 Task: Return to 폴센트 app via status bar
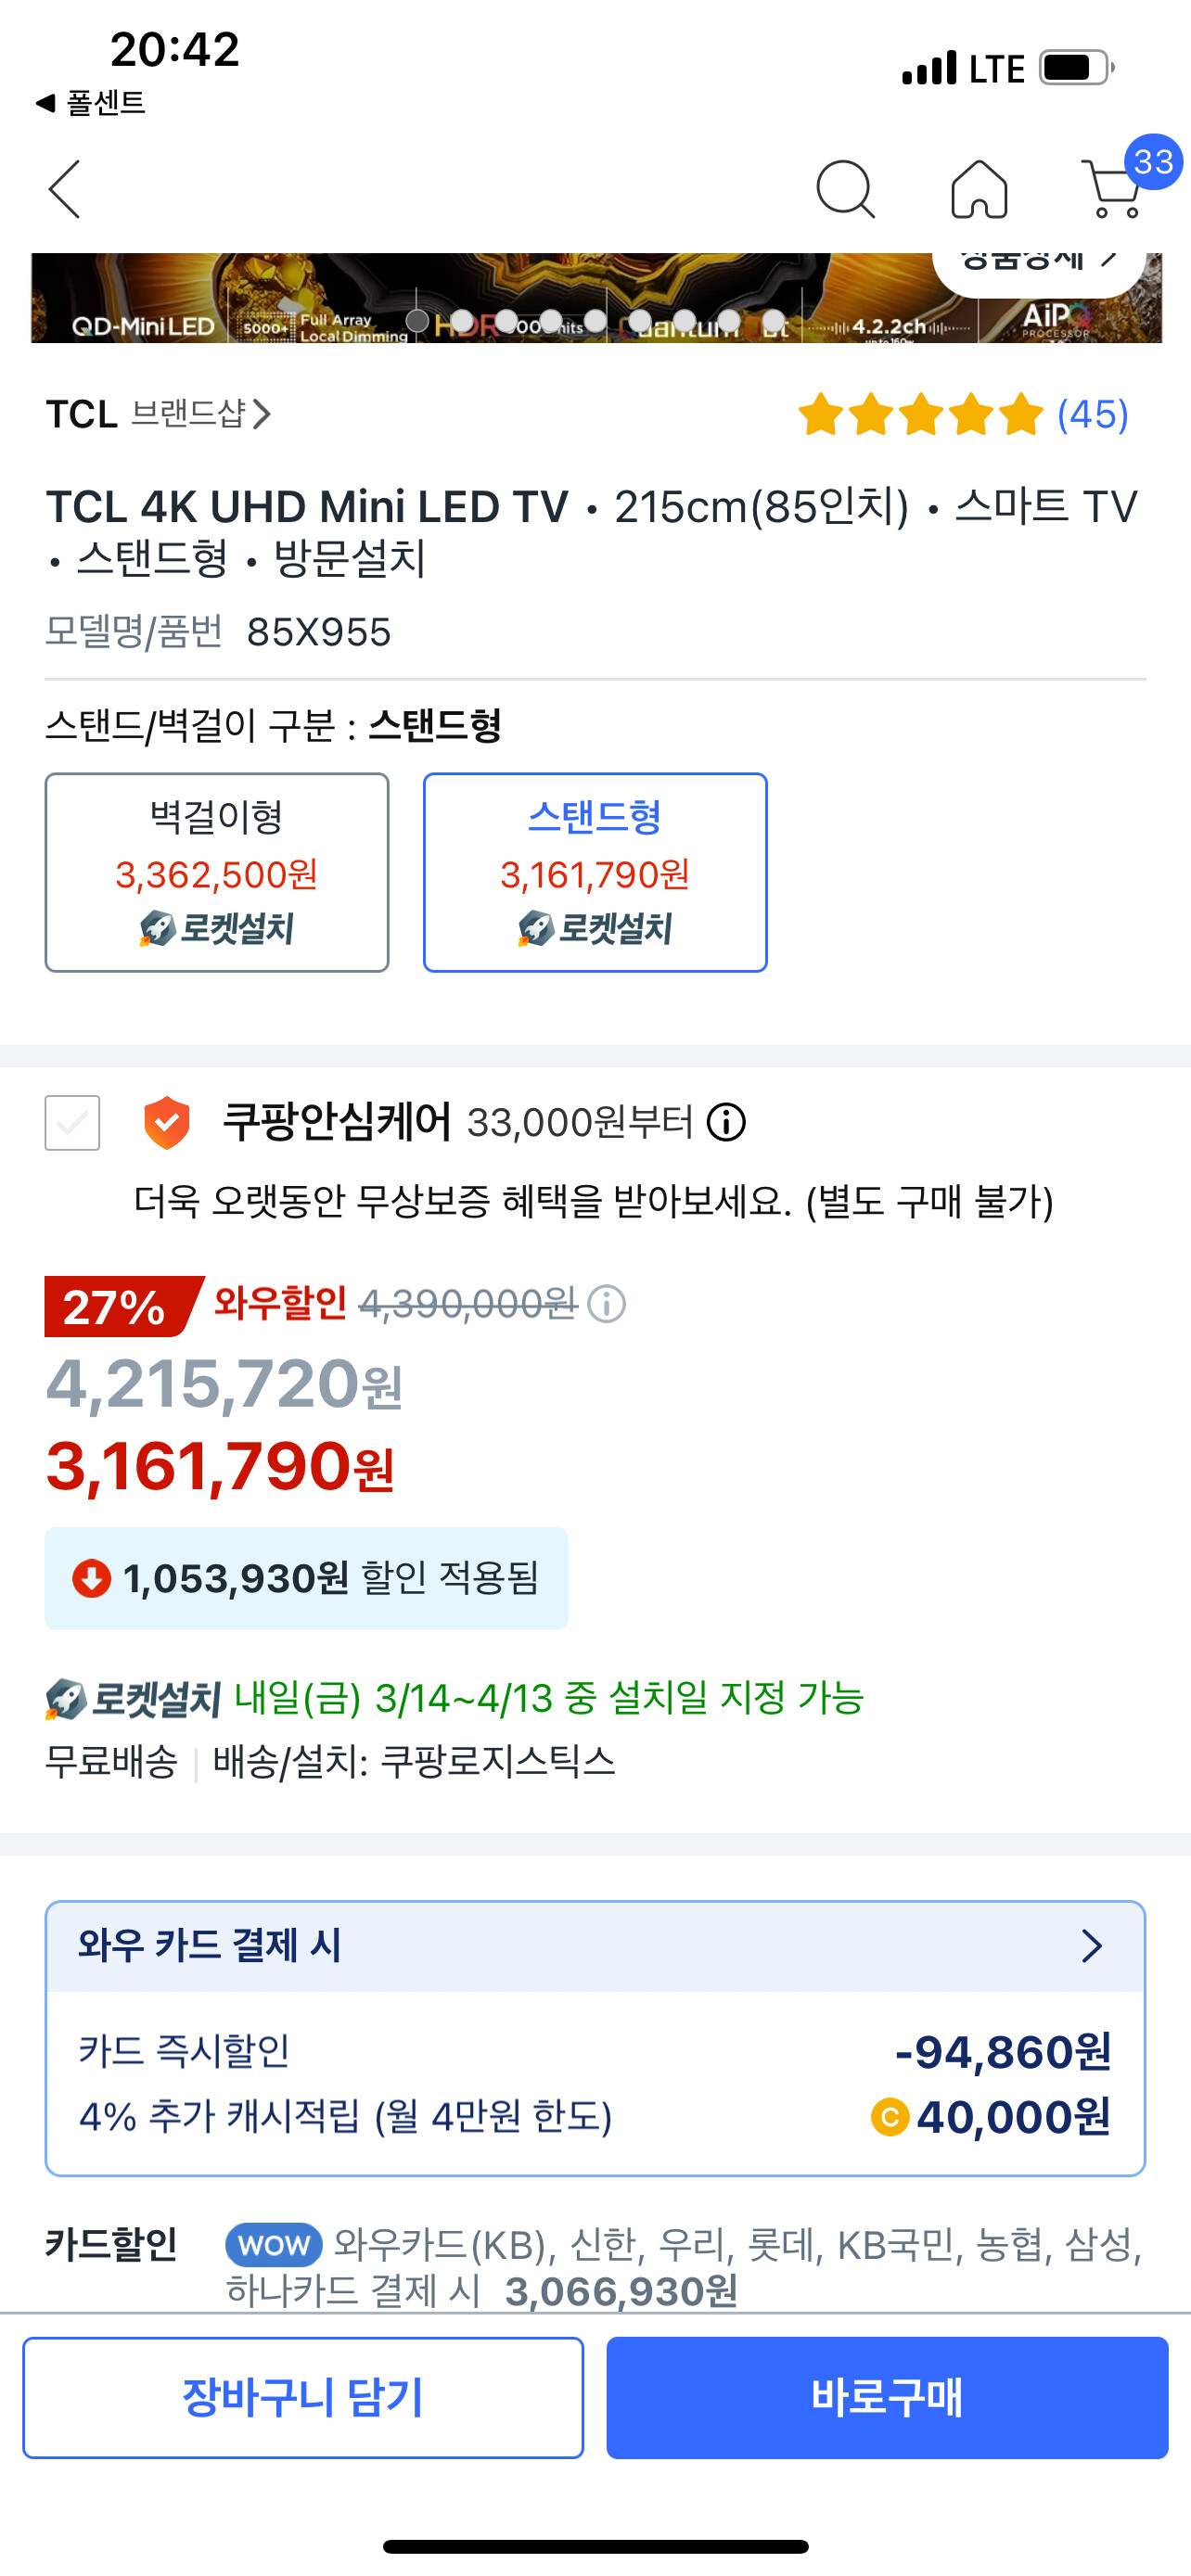[x=90, y=102]
